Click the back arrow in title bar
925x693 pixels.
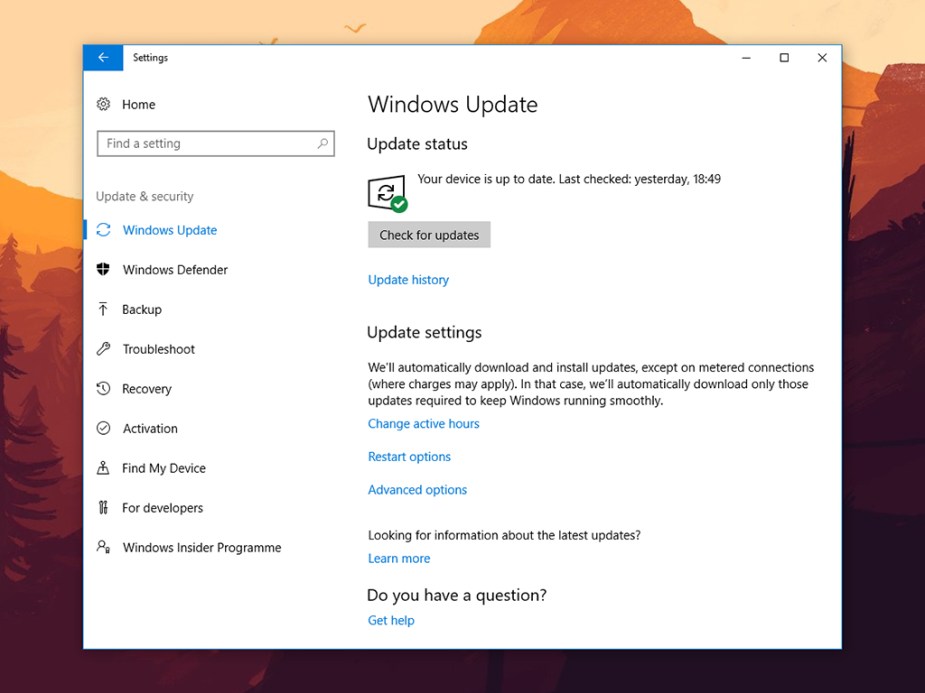coord(103,58)
